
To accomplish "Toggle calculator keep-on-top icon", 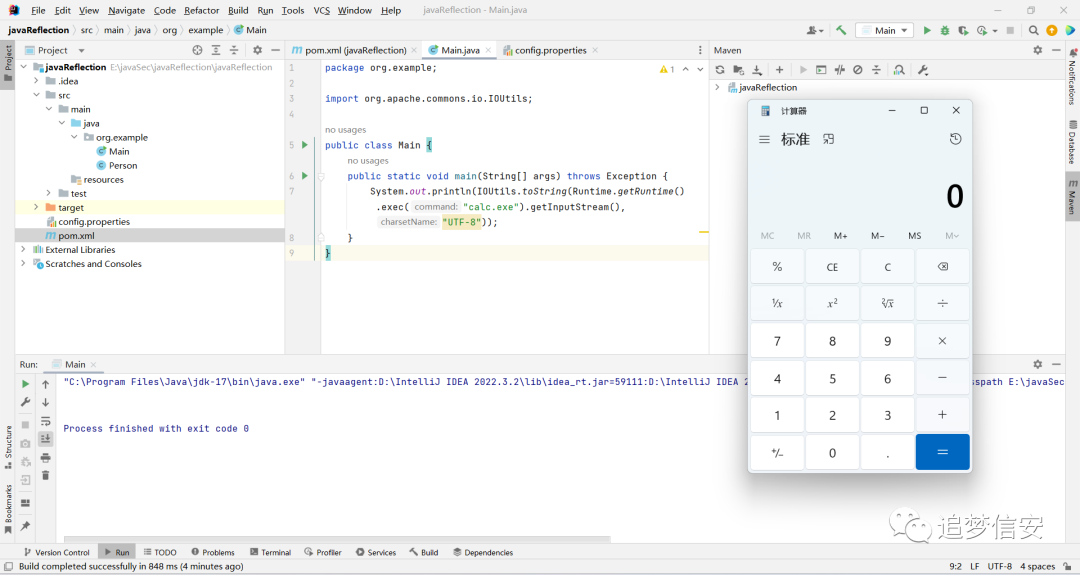I will pyautogui.click(x=829, y=139).
